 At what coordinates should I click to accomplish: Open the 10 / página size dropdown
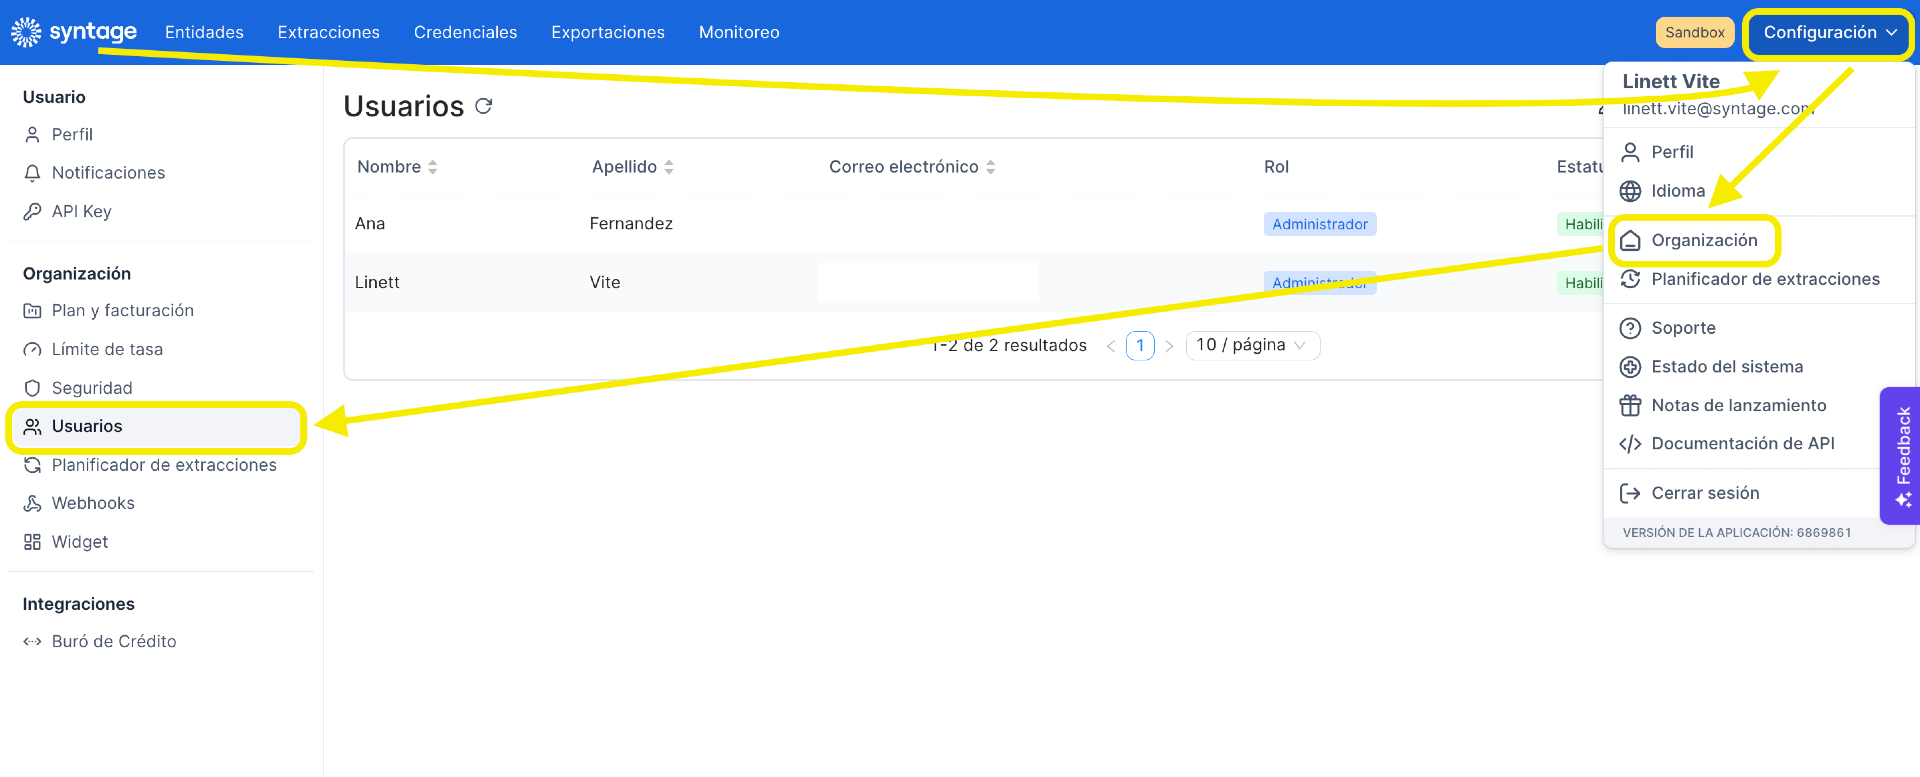pyautogui.click(x=1253, y=345)
